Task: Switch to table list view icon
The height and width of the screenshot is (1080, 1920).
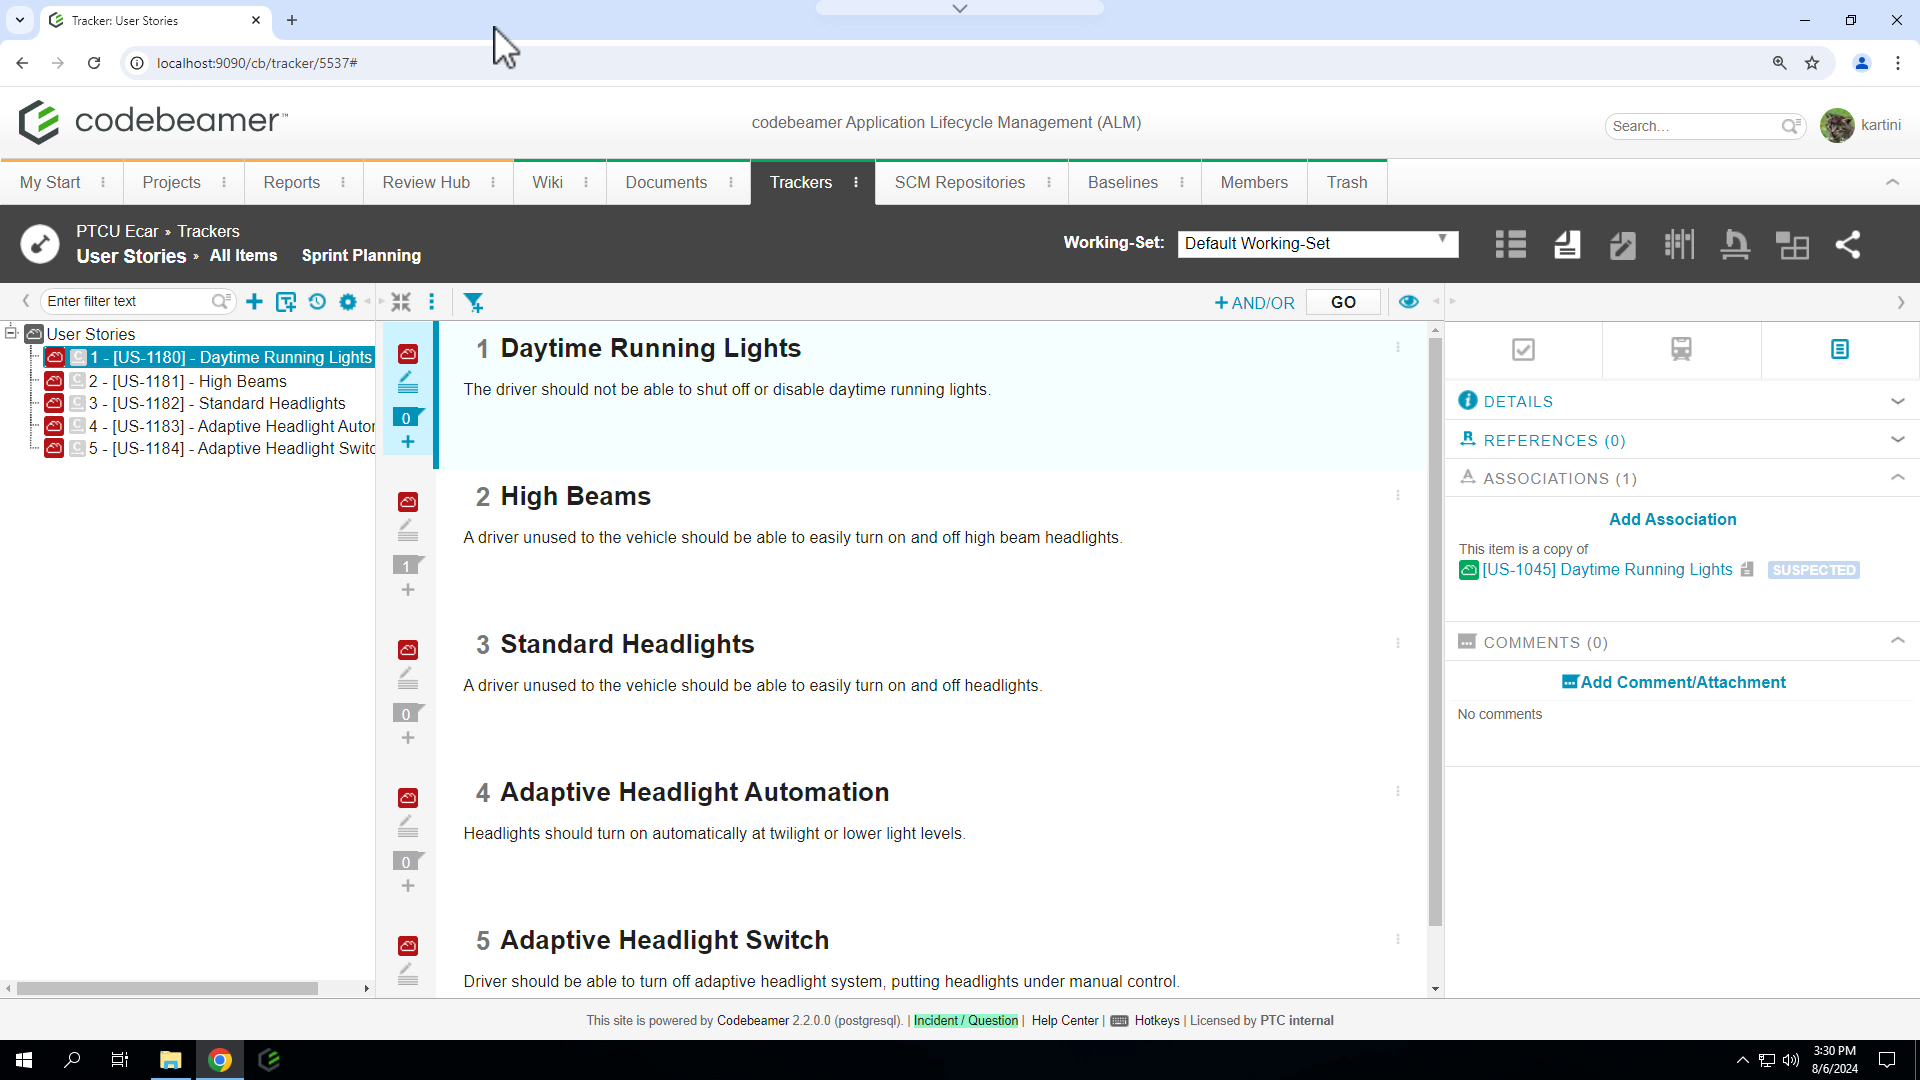Action: click(1511, 245)
